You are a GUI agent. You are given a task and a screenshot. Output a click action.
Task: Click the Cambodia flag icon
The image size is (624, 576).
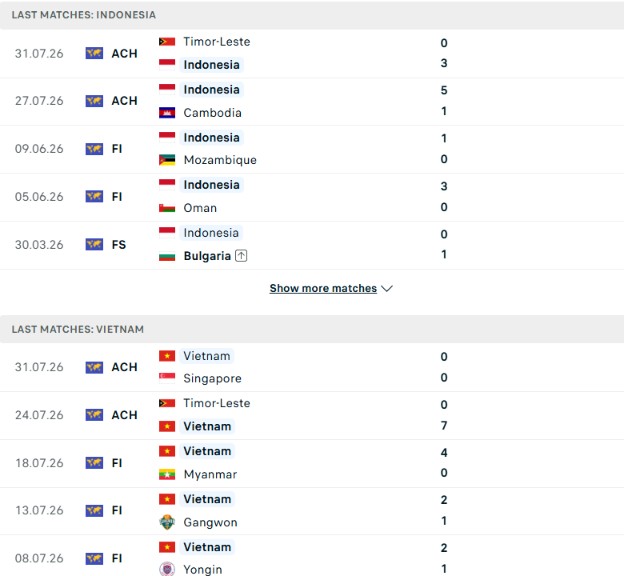coord(167,113)
